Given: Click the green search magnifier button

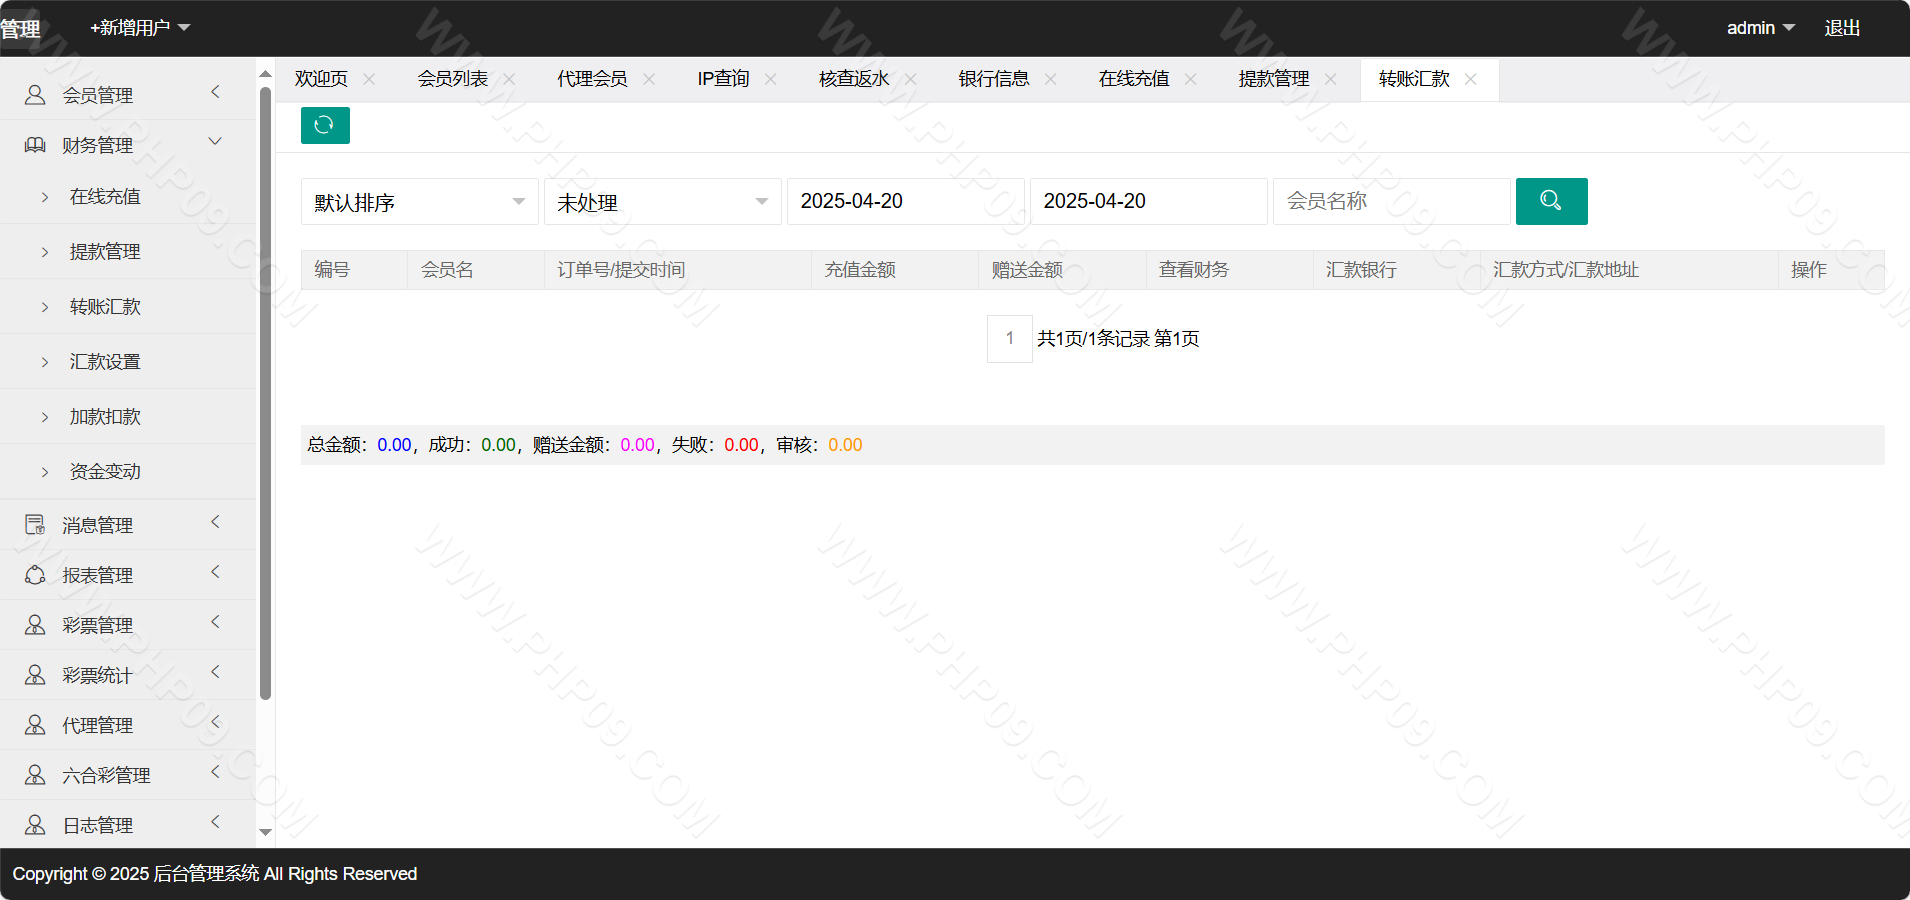Looking at the screenshot, I should click(x=1551, y=201).
